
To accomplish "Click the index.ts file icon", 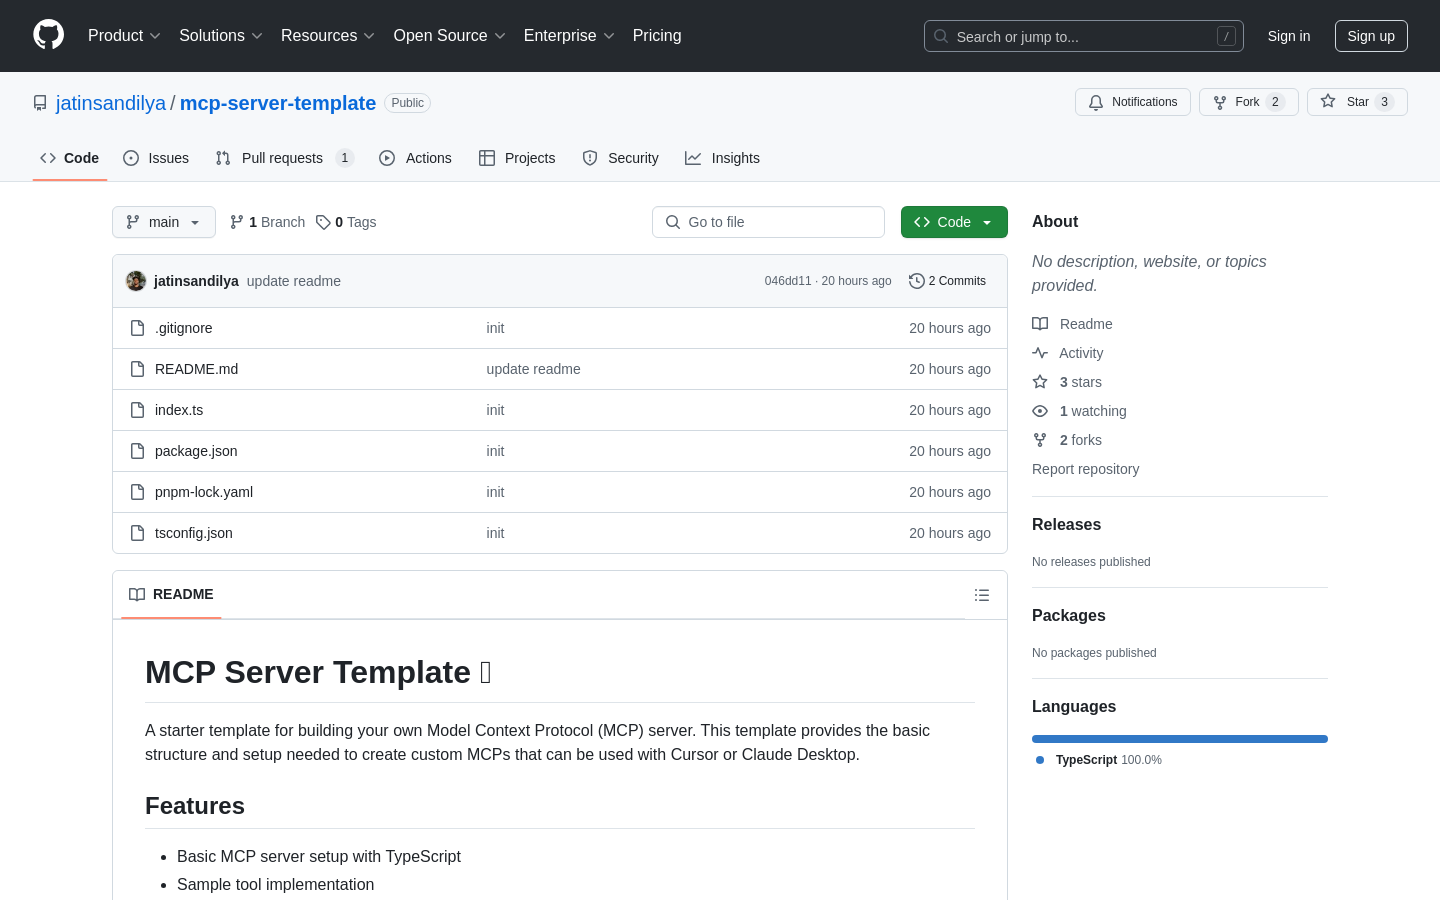I will click(x=138, y=410).
